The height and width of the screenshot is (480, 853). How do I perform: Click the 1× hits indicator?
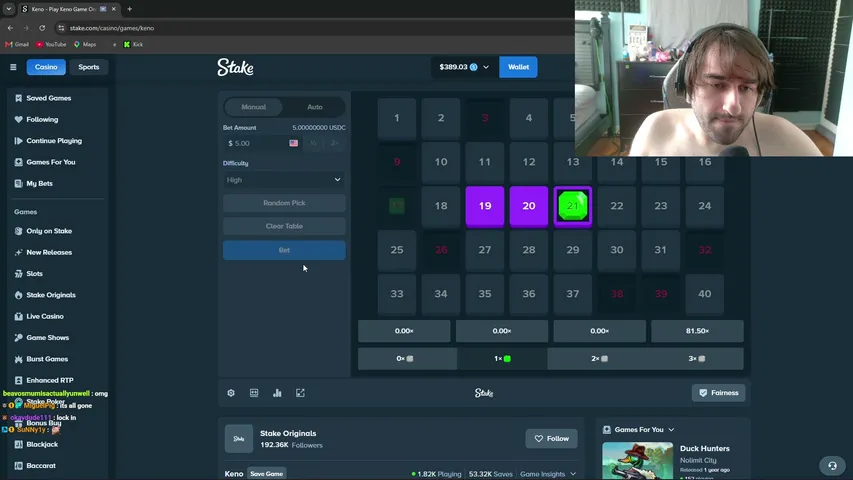point(502,359)
